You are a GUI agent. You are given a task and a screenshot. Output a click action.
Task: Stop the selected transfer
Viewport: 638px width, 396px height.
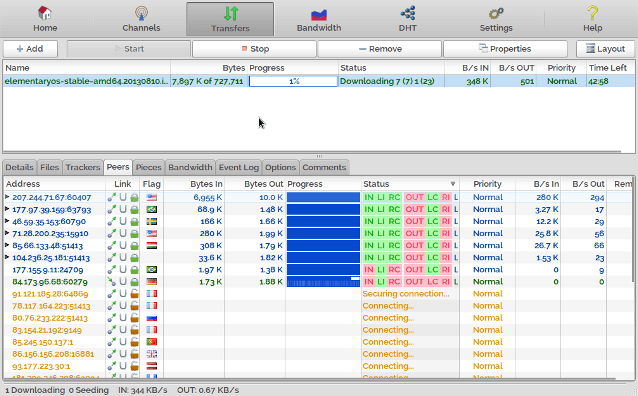(x=254, y=49)
